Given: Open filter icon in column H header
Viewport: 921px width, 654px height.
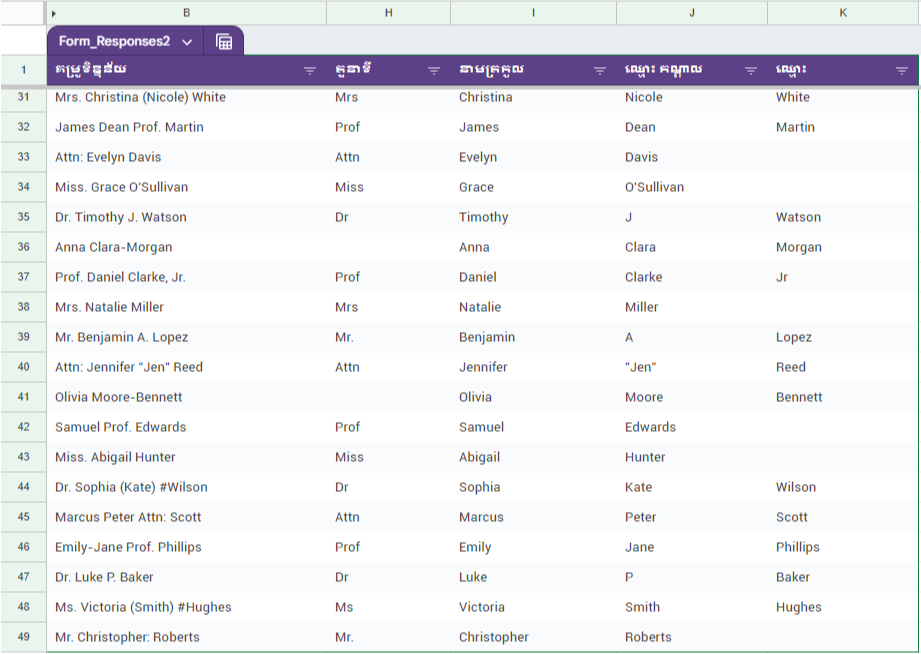Looking at the screenshot, I should point(434,70).
